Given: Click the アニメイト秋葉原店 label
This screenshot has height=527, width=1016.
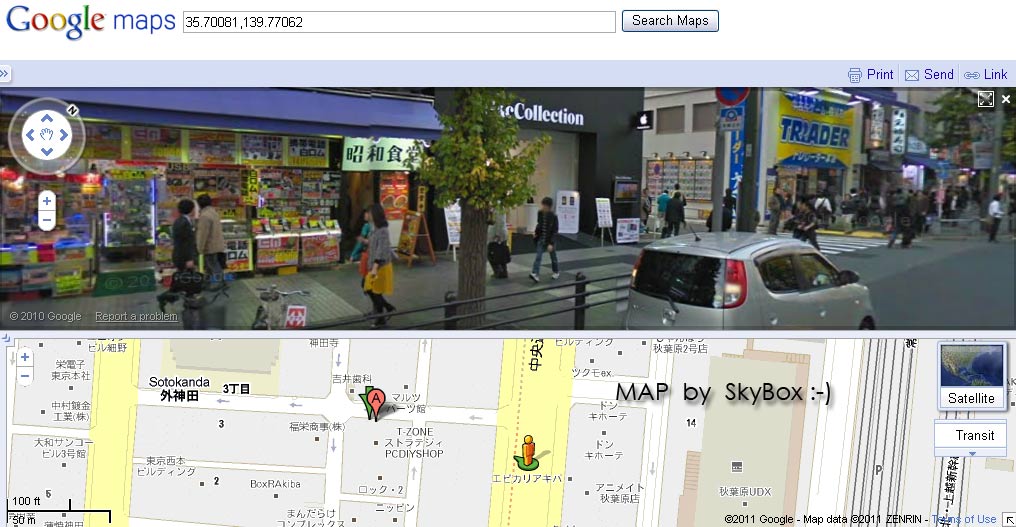Looking at the screenshot, I should click(619, 493).
